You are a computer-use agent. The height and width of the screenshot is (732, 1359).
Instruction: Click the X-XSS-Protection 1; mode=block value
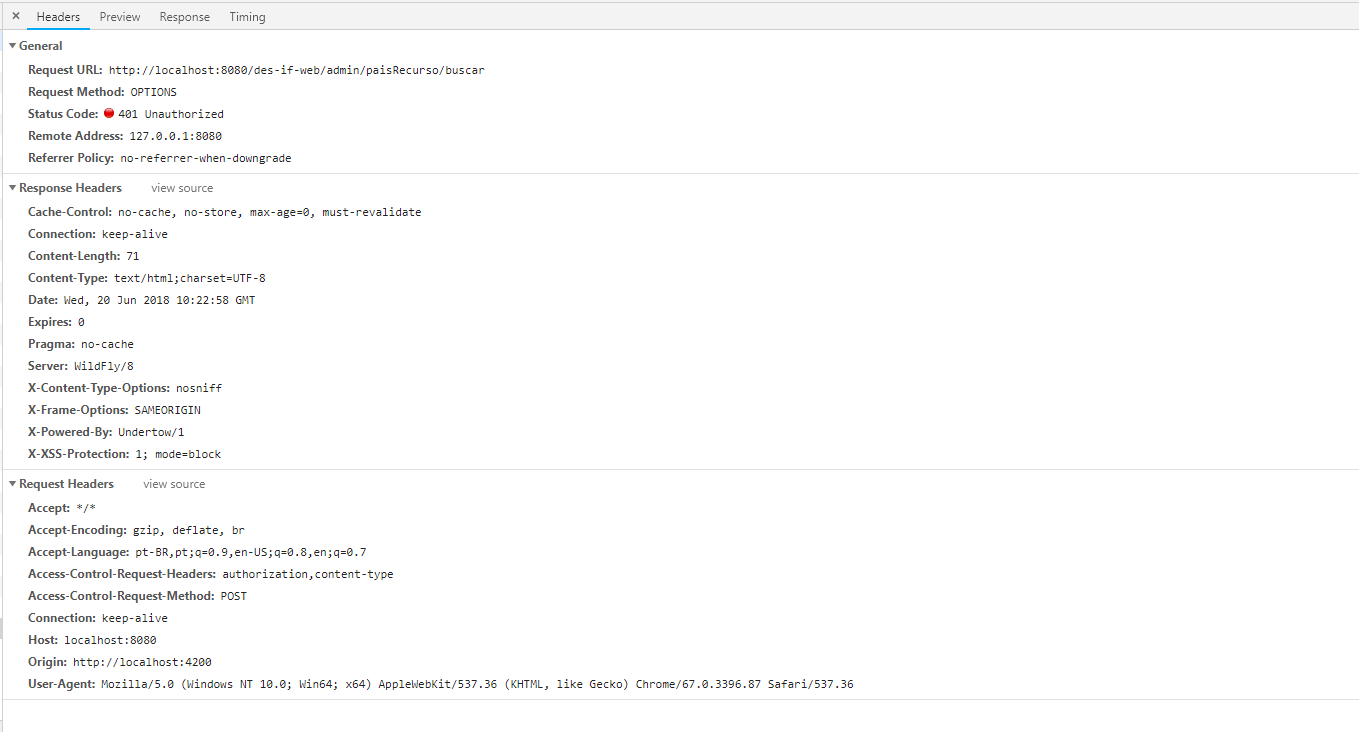[x=178, y=454]
